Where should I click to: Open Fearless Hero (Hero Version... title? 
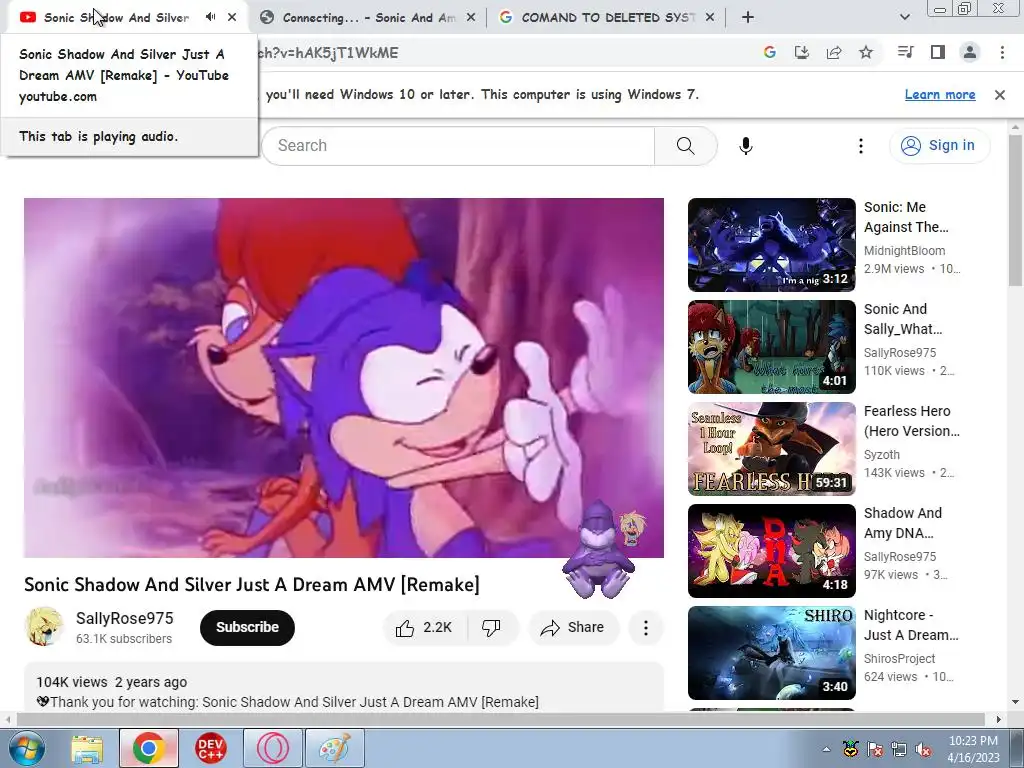(x=912, y=421)
